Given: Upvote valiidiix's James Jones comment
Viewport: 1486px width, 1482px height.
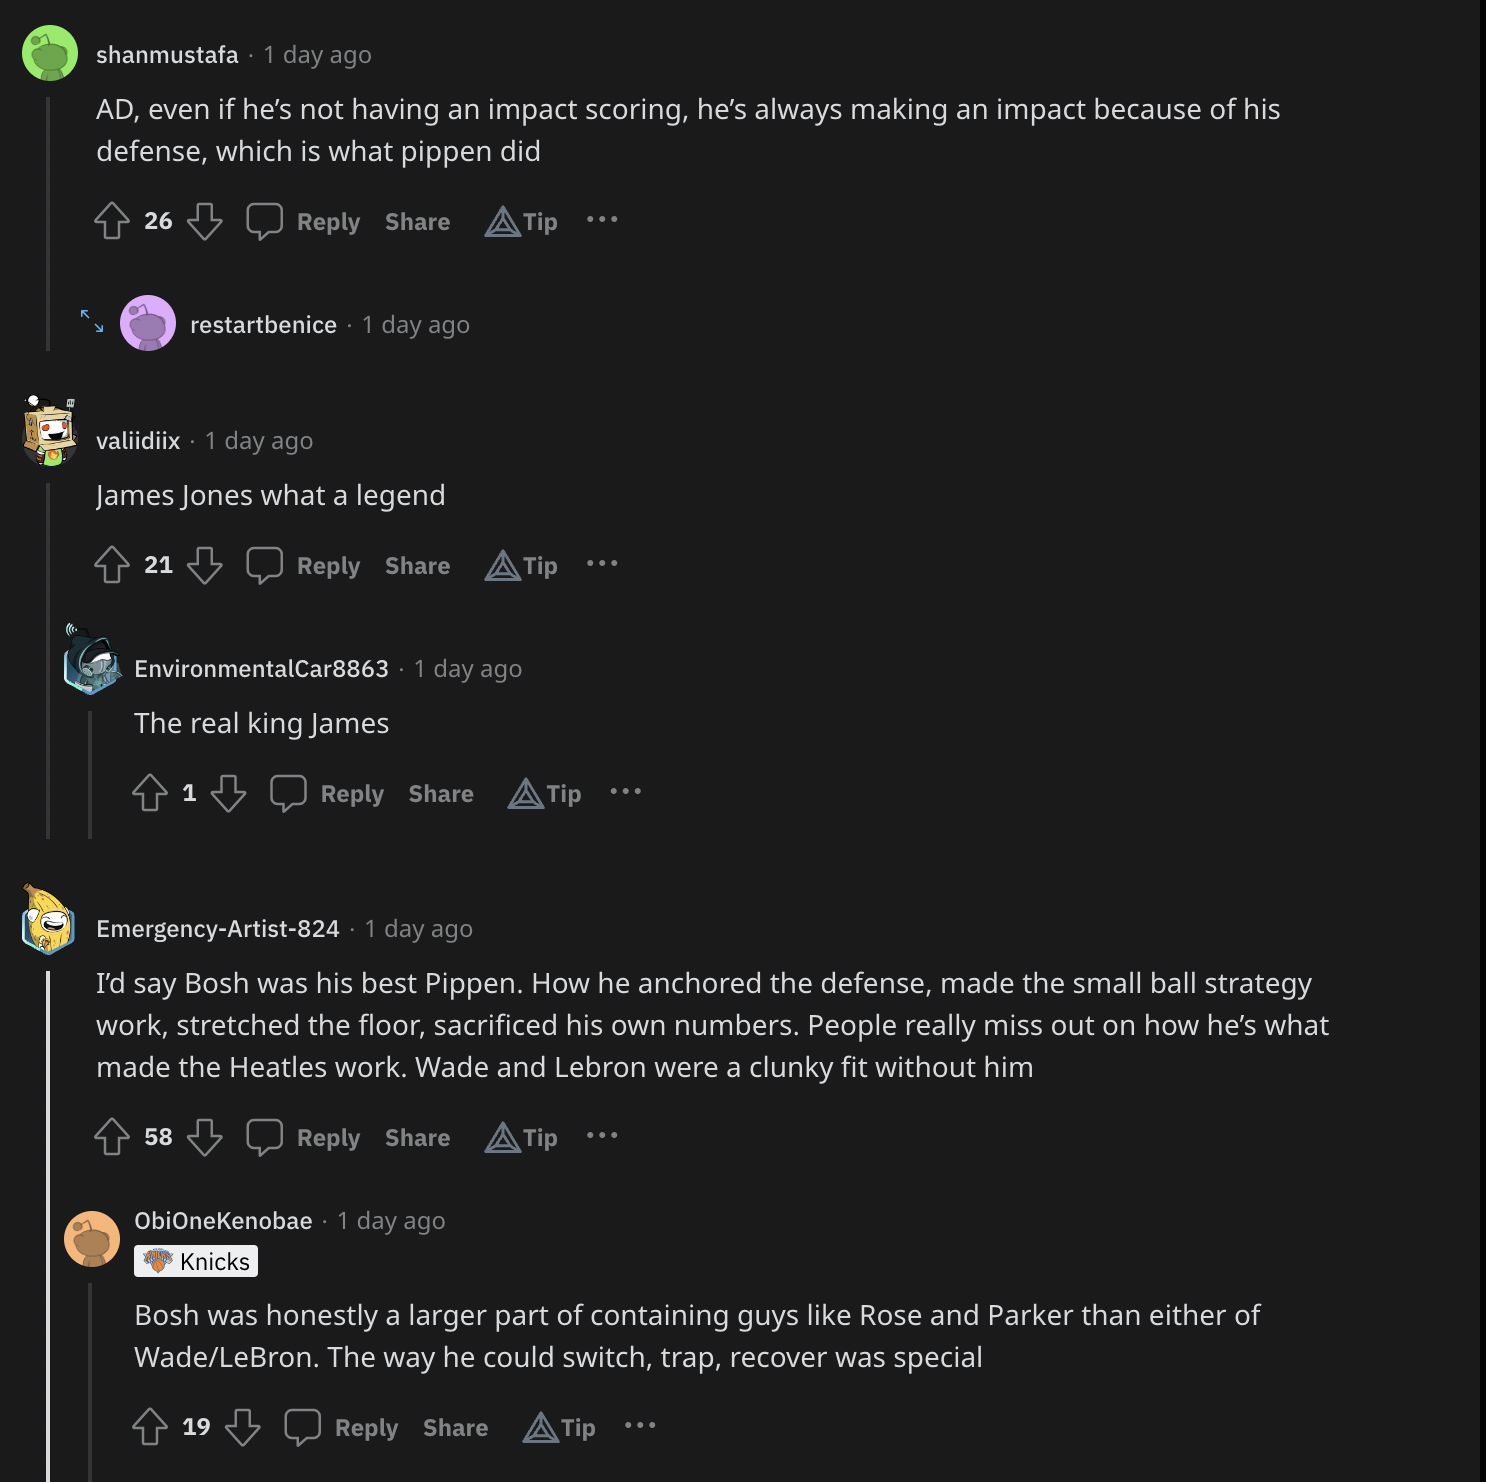Looking at the screenshot, I should pos(112,565).
